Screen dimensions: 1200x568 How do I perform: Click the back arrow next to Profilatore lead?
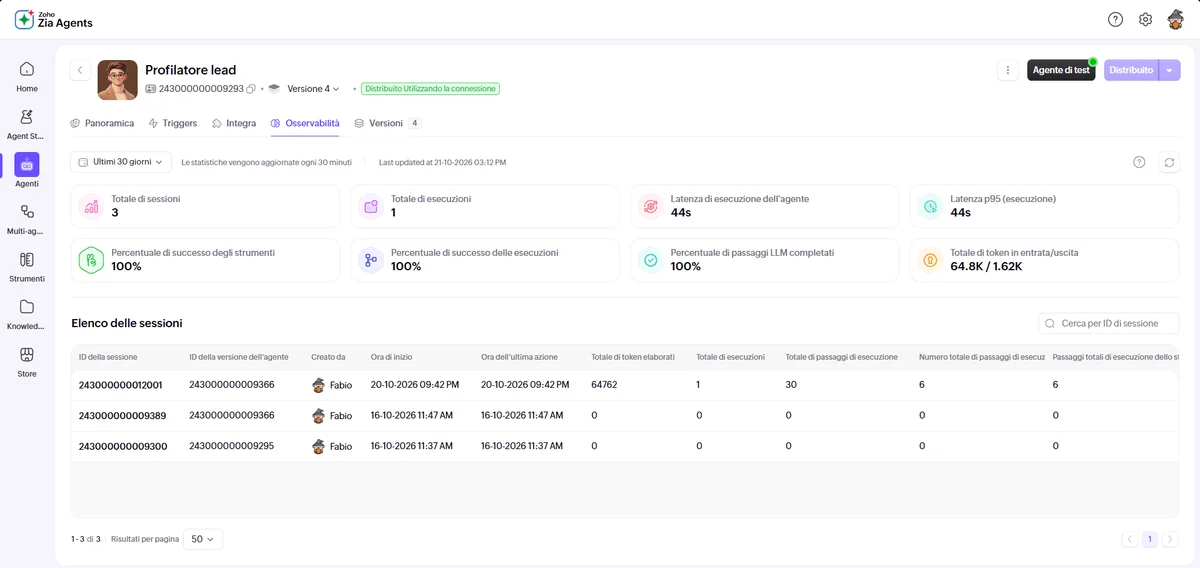(x=80, y=70)
